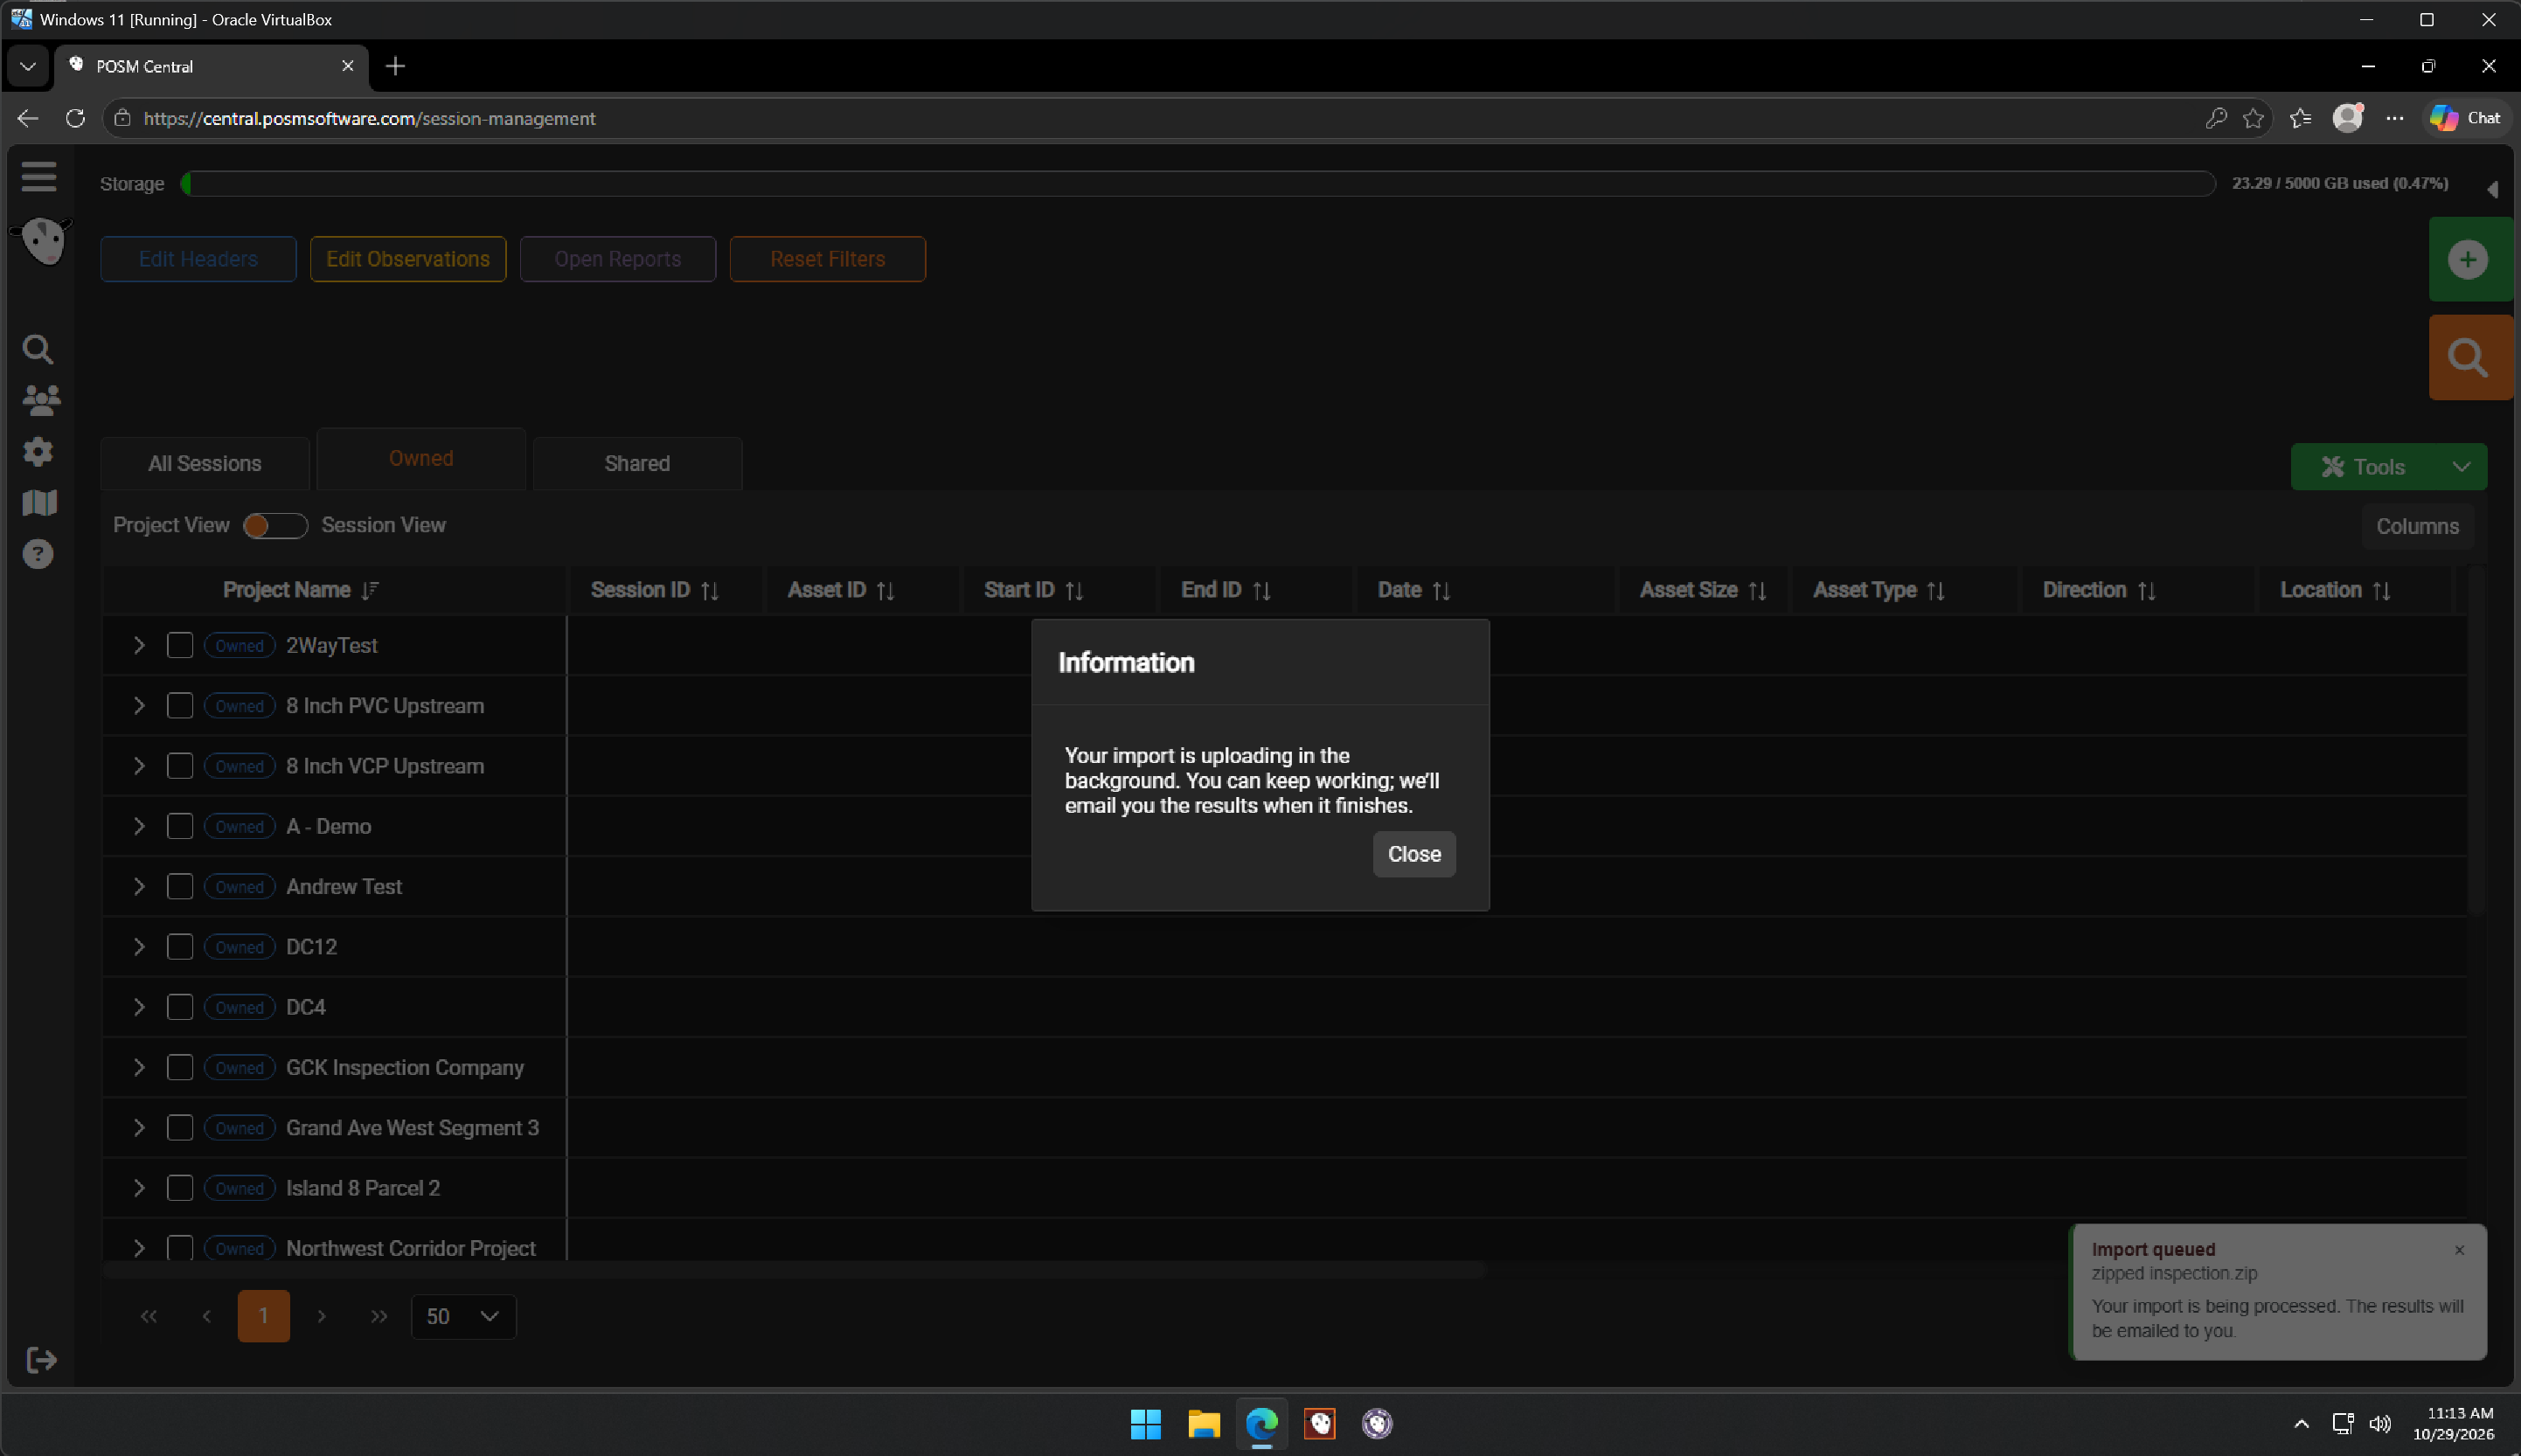Click the Edit Observations button
Viewport: 2521px width, 1456px height.
[408, 259]
